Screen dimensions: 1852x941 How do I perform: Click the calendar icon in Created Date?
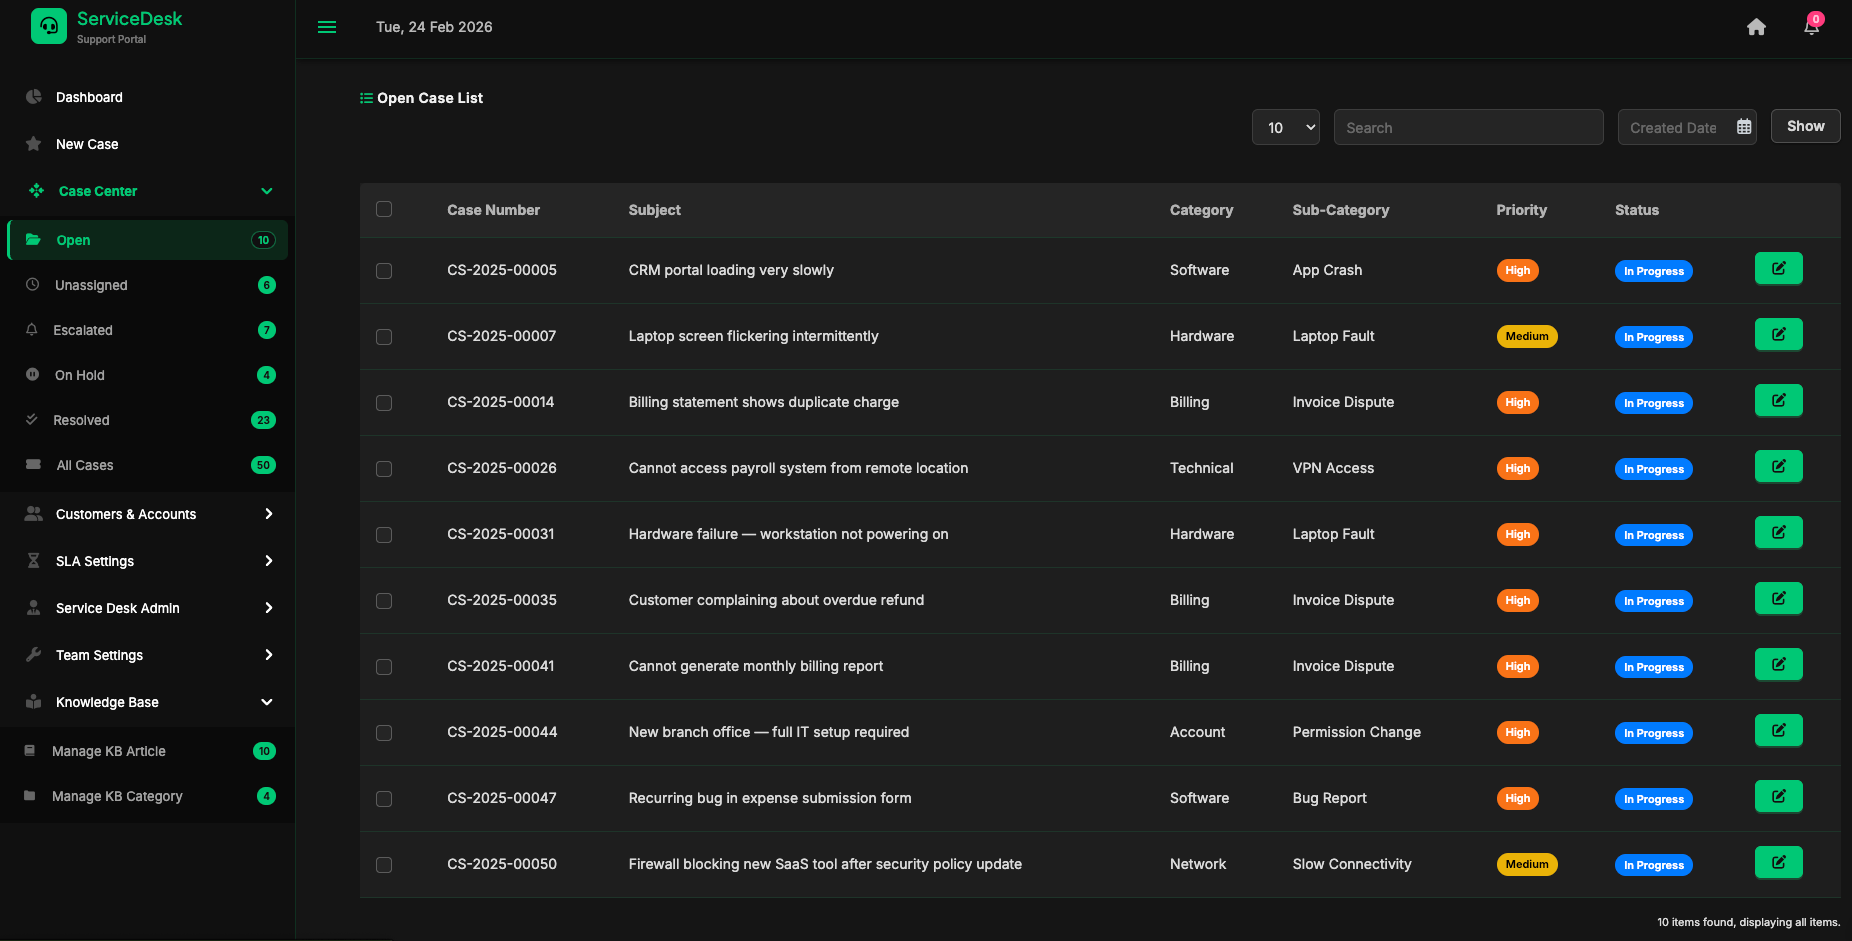click(1744, 127)
